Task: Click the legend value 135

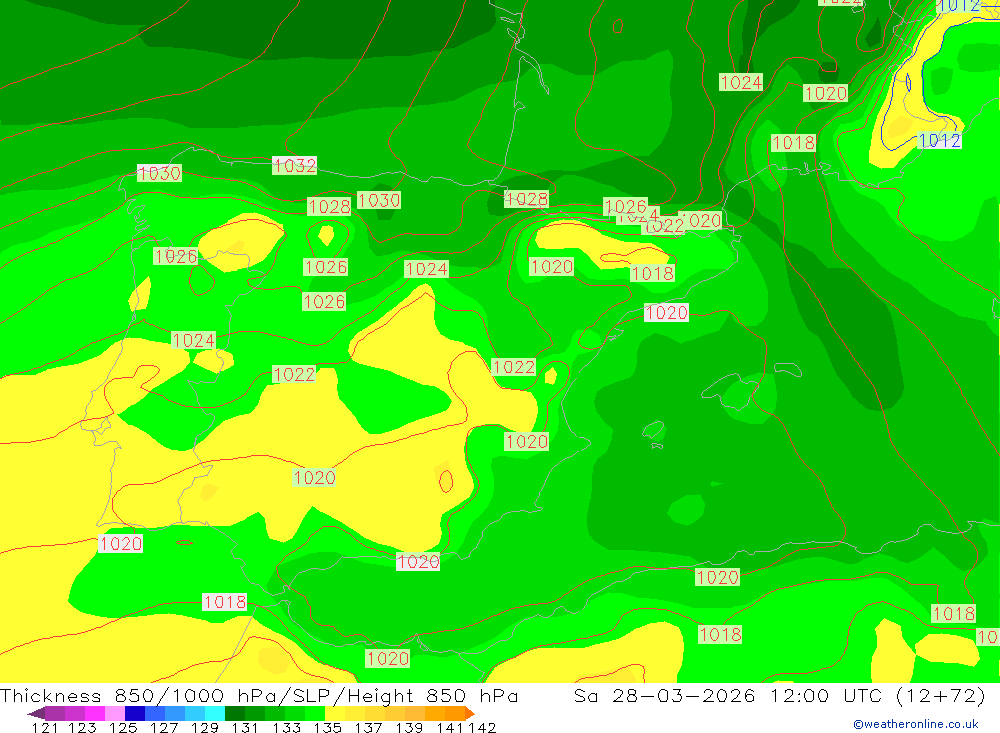Action: tap(327, 727)
